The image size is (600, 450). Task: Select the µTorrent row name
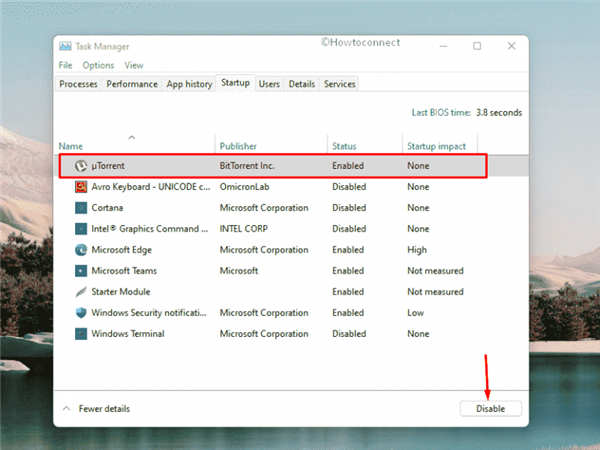[x=108, y=166]
